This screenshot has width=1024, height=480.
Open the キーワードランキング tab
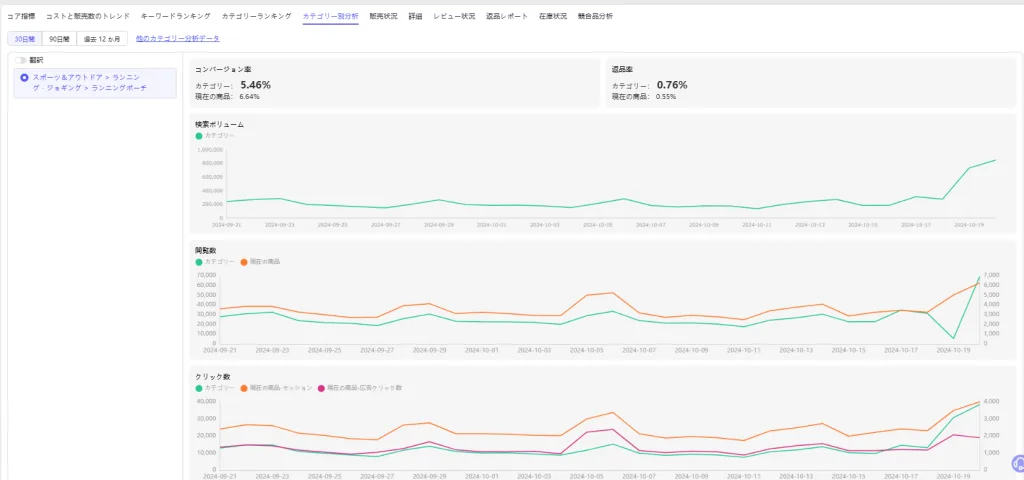[176, 16]
